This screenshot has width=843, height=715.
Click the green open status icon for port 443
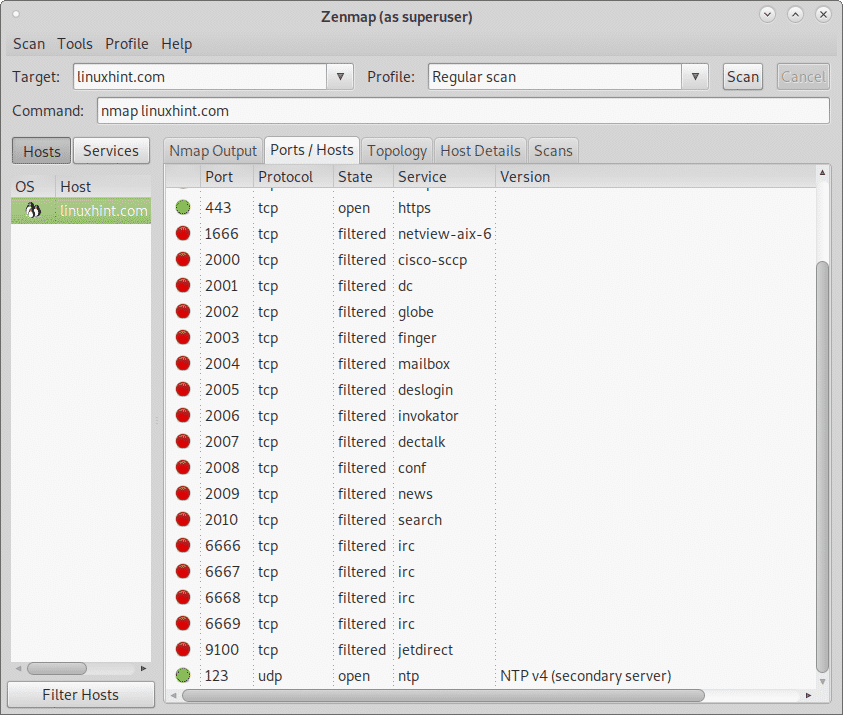point(183,208)
